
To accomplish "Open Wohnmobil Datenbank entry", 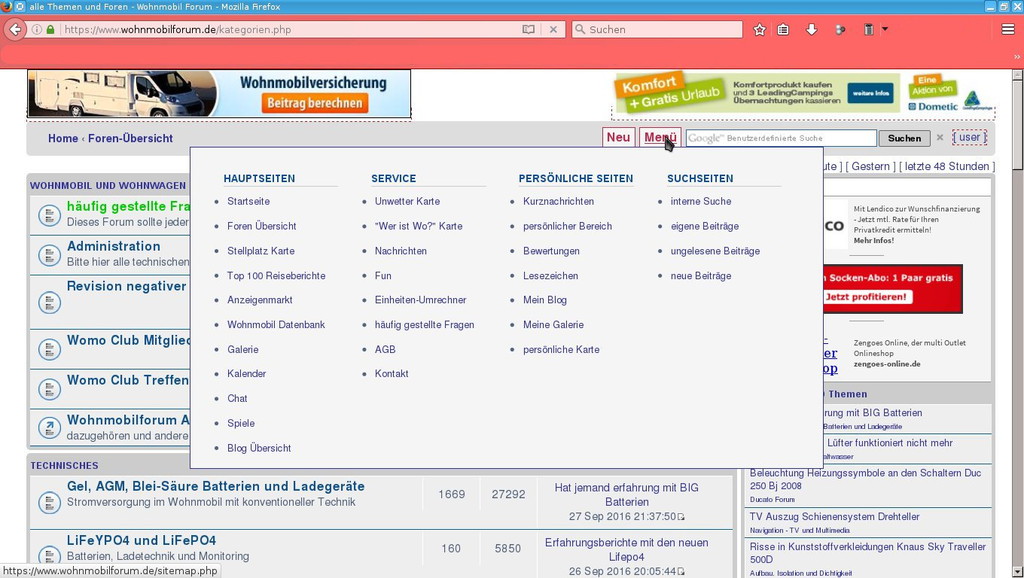I will [276, 325].
